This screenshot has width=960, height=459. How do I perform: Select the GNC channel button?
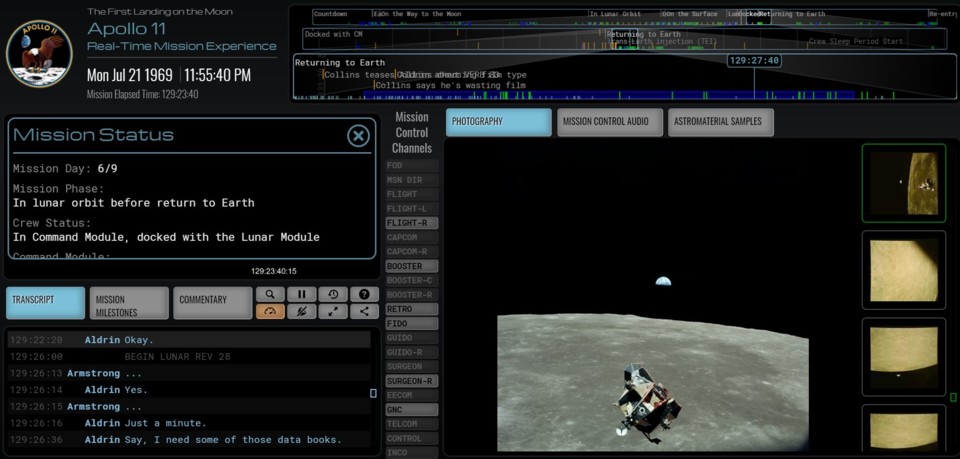(x=411, y=410)
